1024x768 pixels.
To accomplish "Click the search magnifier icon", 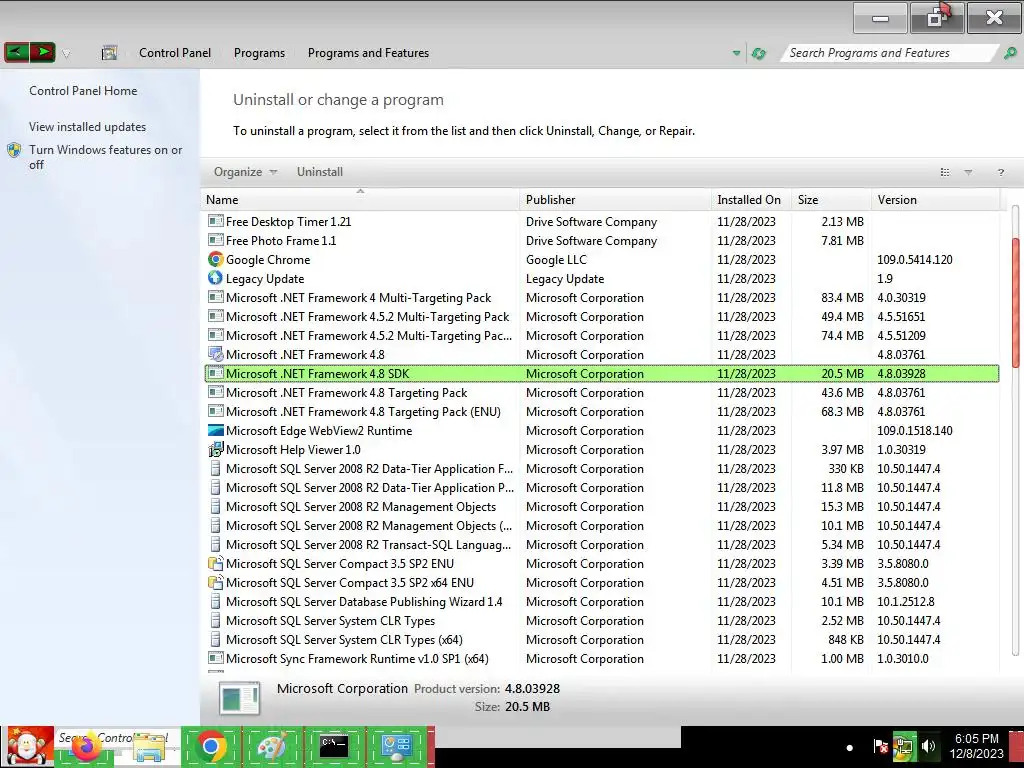I will pyautogui.click(x=1010, y=53).
